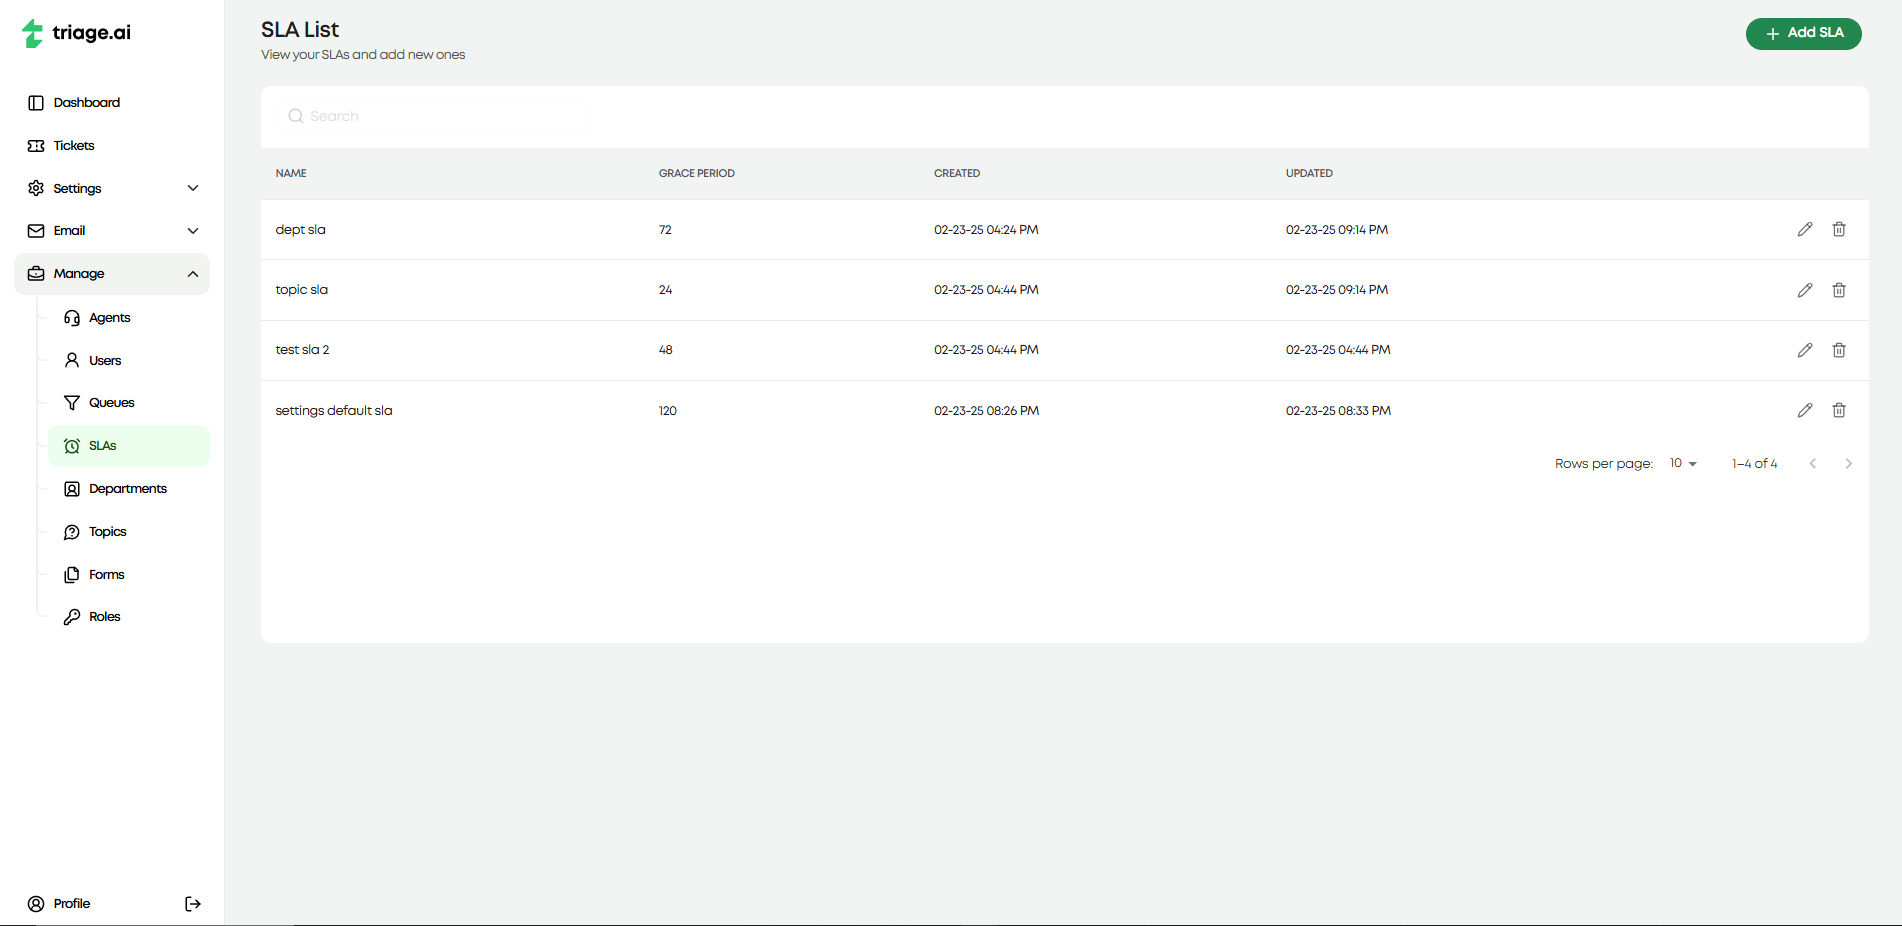Edit the settings default sla row
Viewport: 1902px width, 926px height.
1804,410
